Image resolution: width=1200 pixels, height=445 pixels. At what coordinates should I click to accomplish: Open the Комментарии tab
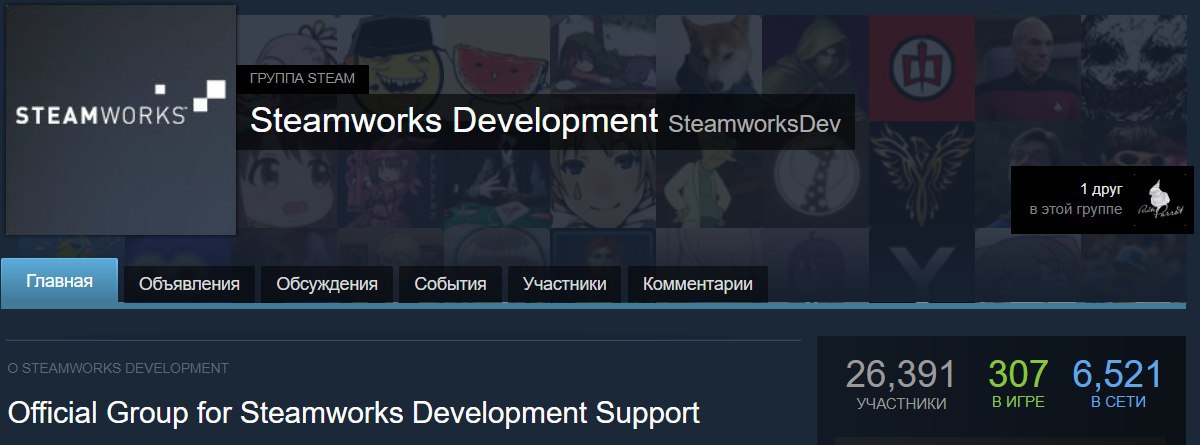click(x=698, y=284)
